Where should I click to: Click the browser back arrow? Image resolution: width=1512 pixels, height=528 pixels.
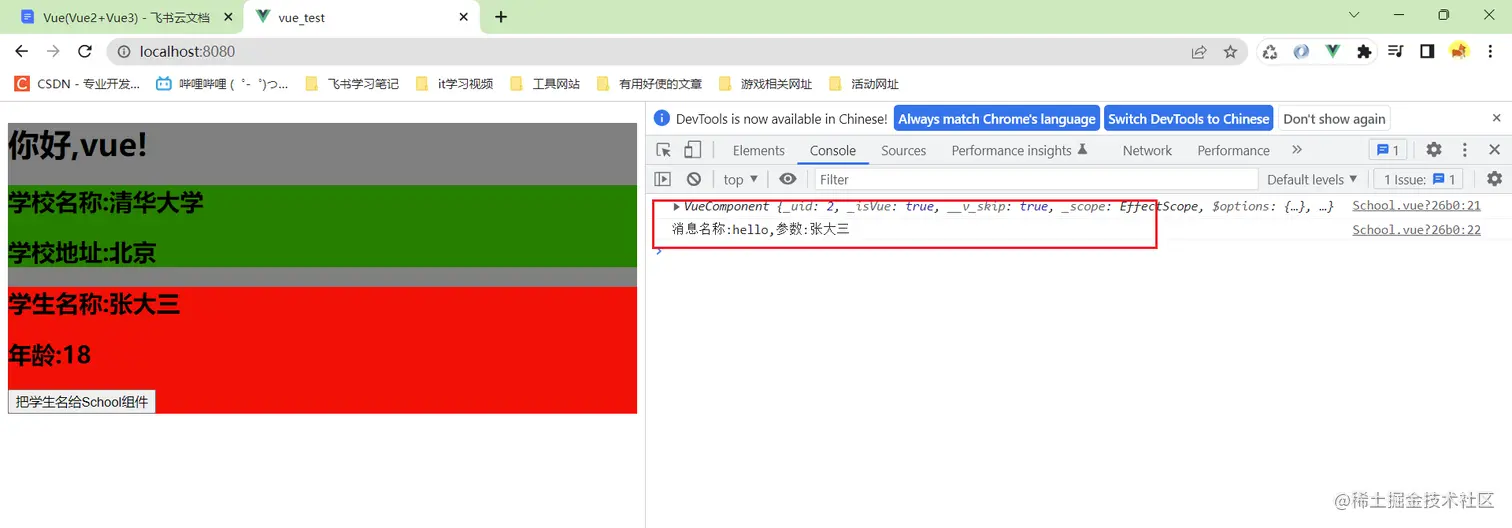click(22, 51)
